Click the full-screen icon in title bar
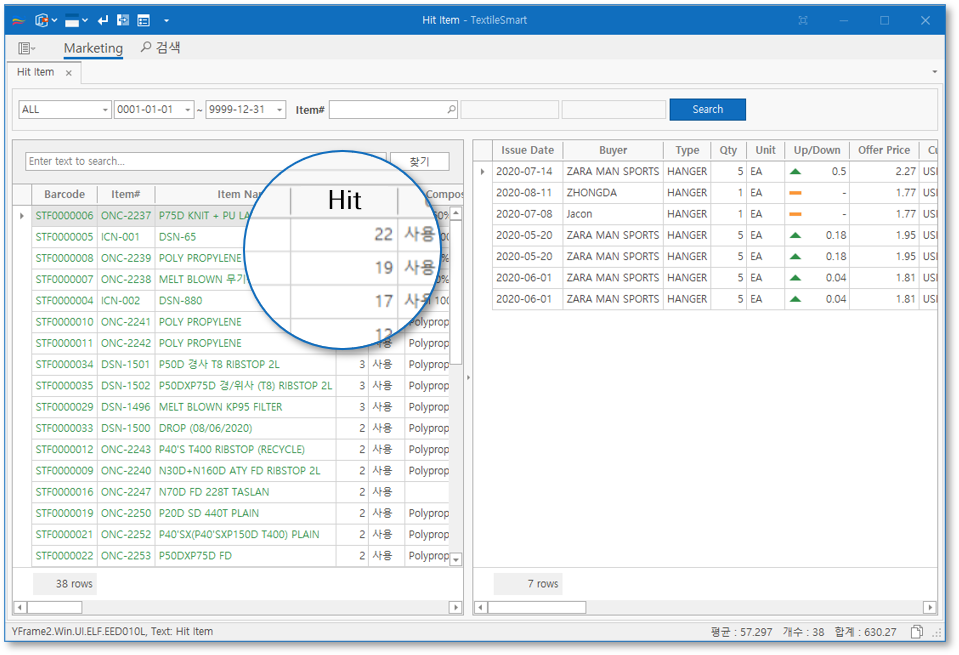This screenshot has width=959, height=655. [803, 20]
